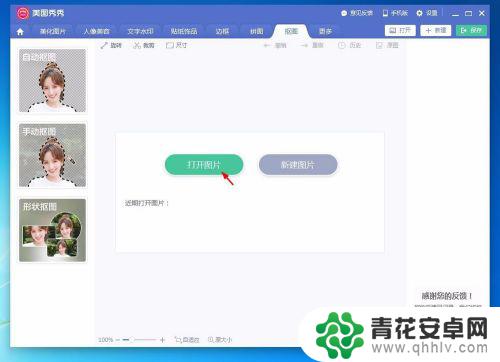
Task: Switch to the 美化图片 tab
Action: (x=53, y=31)
